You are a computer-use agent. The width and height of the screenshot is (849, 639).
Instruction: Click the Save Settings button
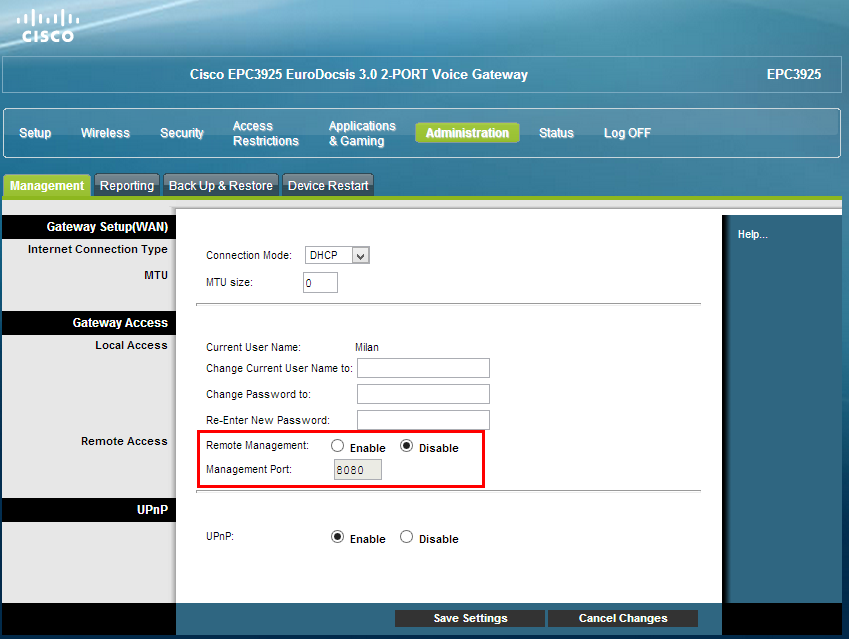click(470, 618)
